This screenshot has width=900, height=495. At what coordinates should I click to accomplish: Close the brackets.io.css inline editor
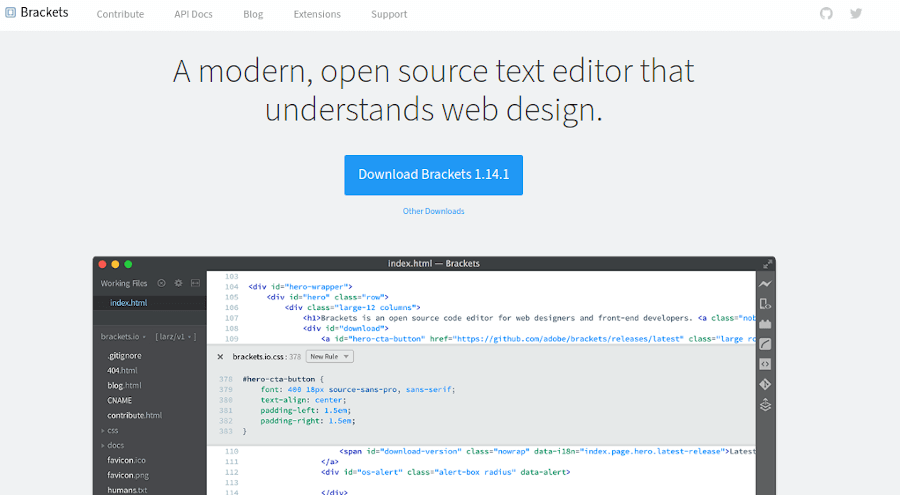220,357
